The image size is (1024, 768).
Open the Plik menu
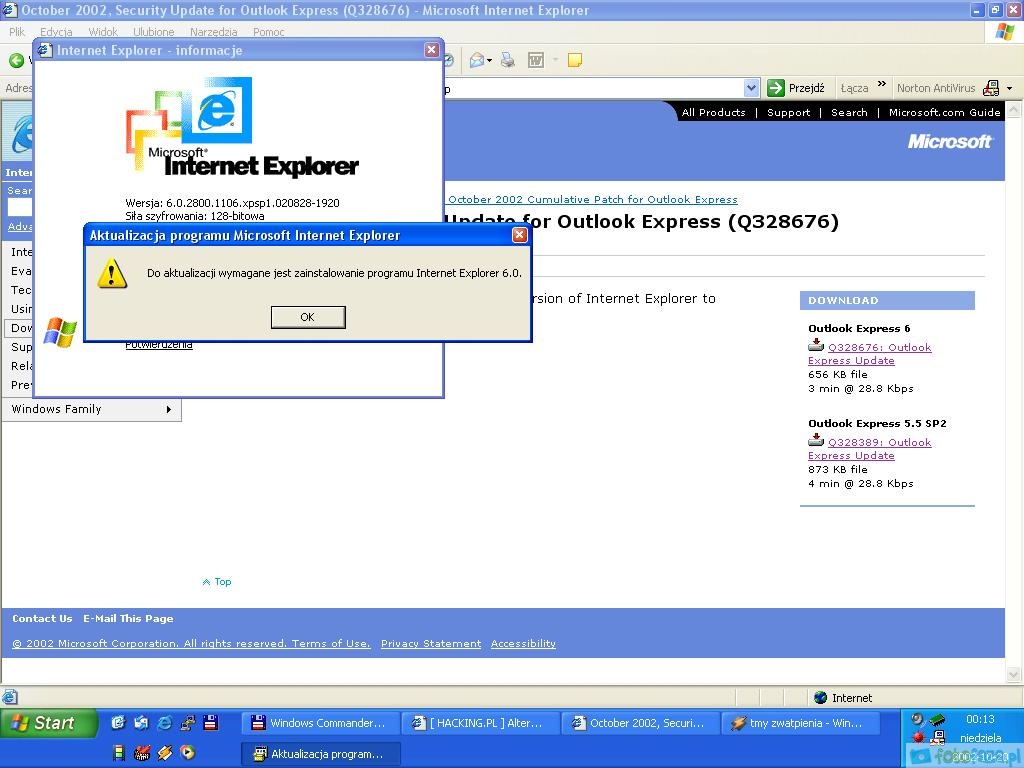17,31
